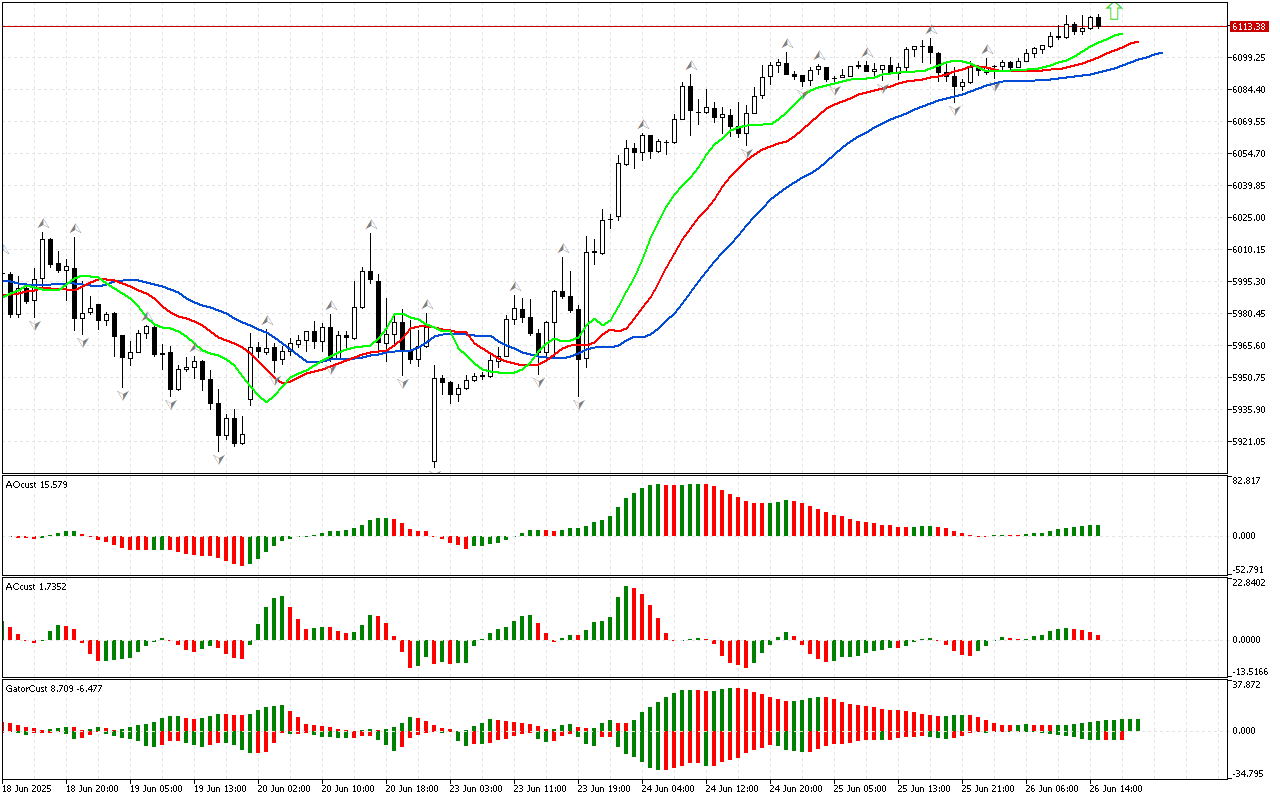Select the down fractal below the 5921 low
The height and width of the screenshot is (800, 1280).
218,458
